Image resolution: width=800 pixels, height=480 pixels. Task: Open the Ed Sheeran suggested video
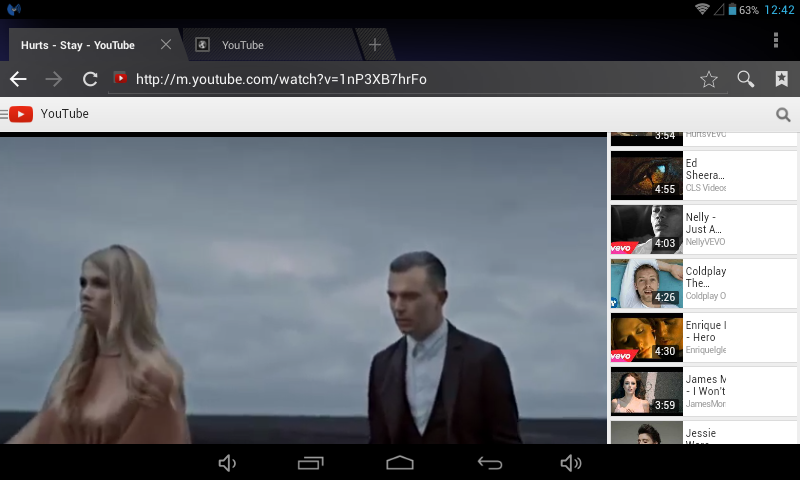[x=667, y=175]
